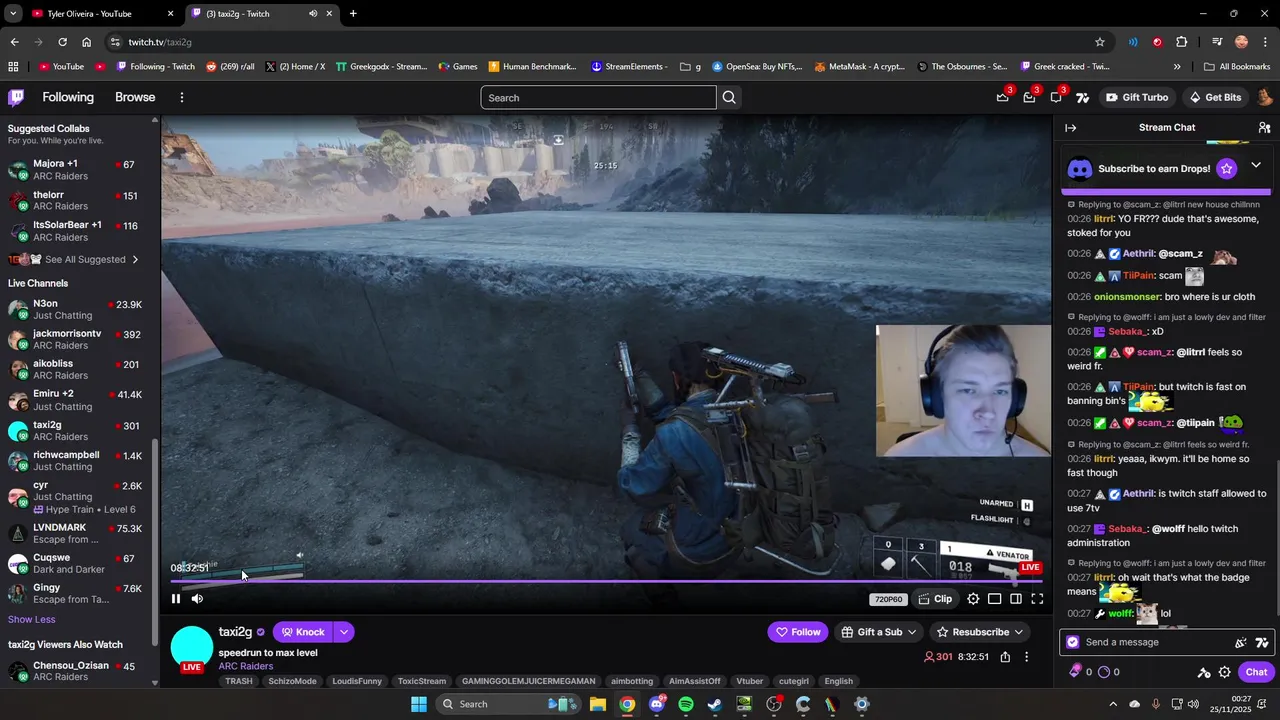Open the Whispers speech bubble icon
Viewport: 1280px width, 720px height.
[x=1056, y=97]
